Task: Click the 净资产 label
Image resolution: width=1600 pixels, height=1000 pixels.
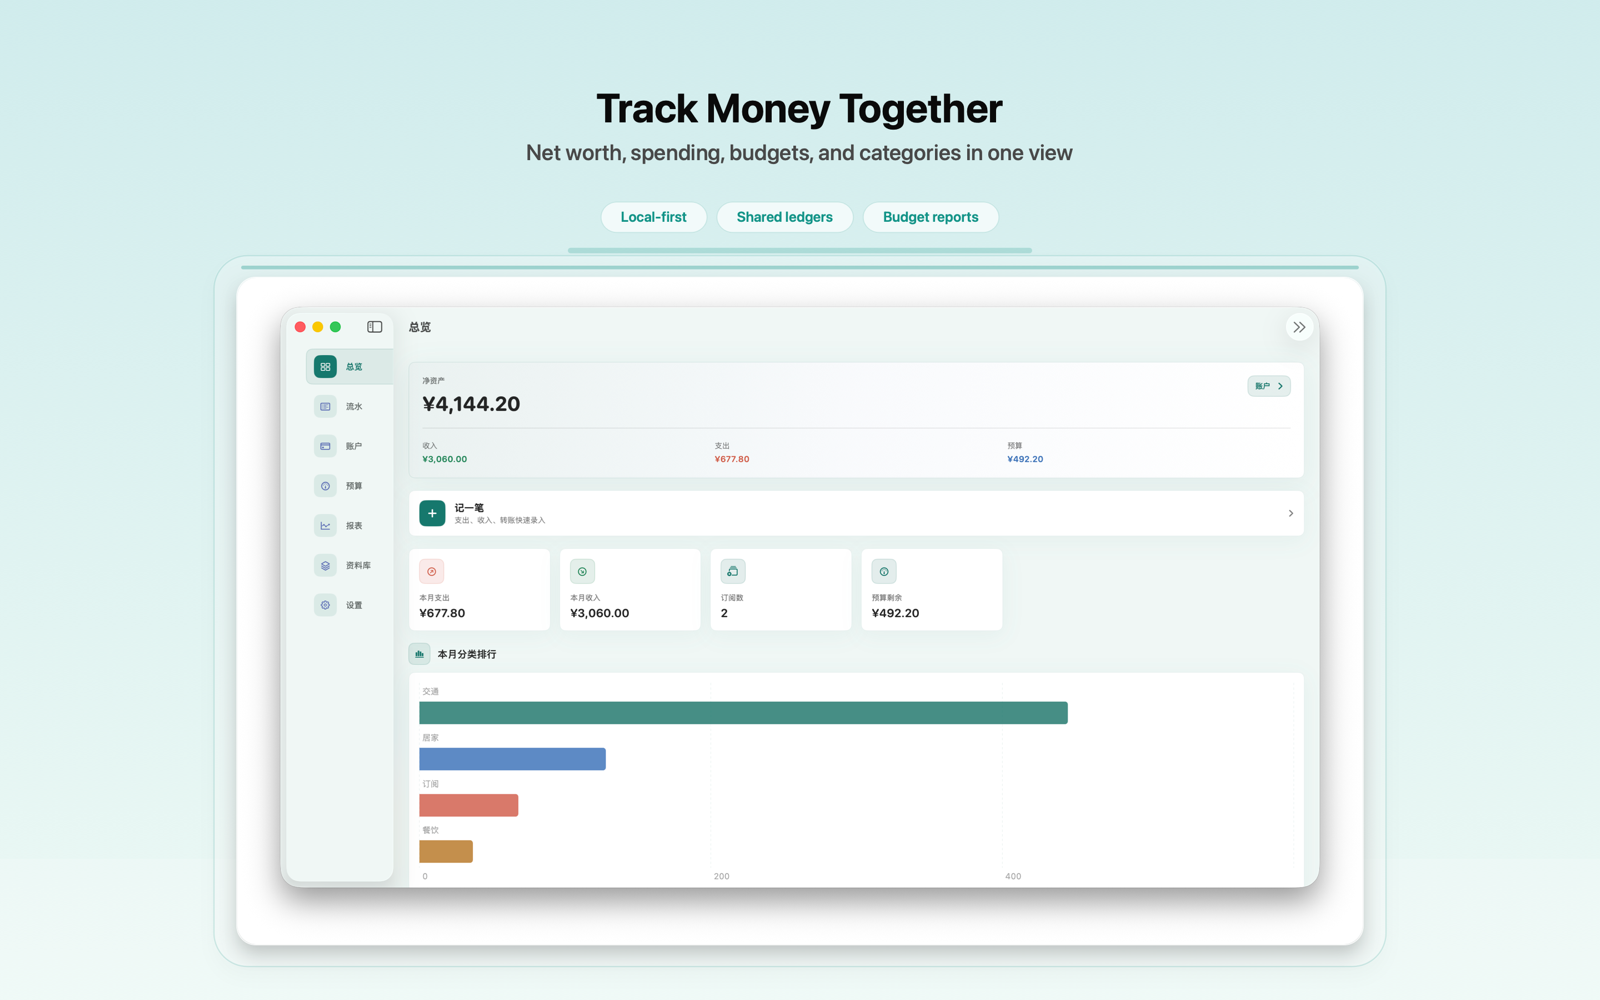Action: [x=433, y=381]
